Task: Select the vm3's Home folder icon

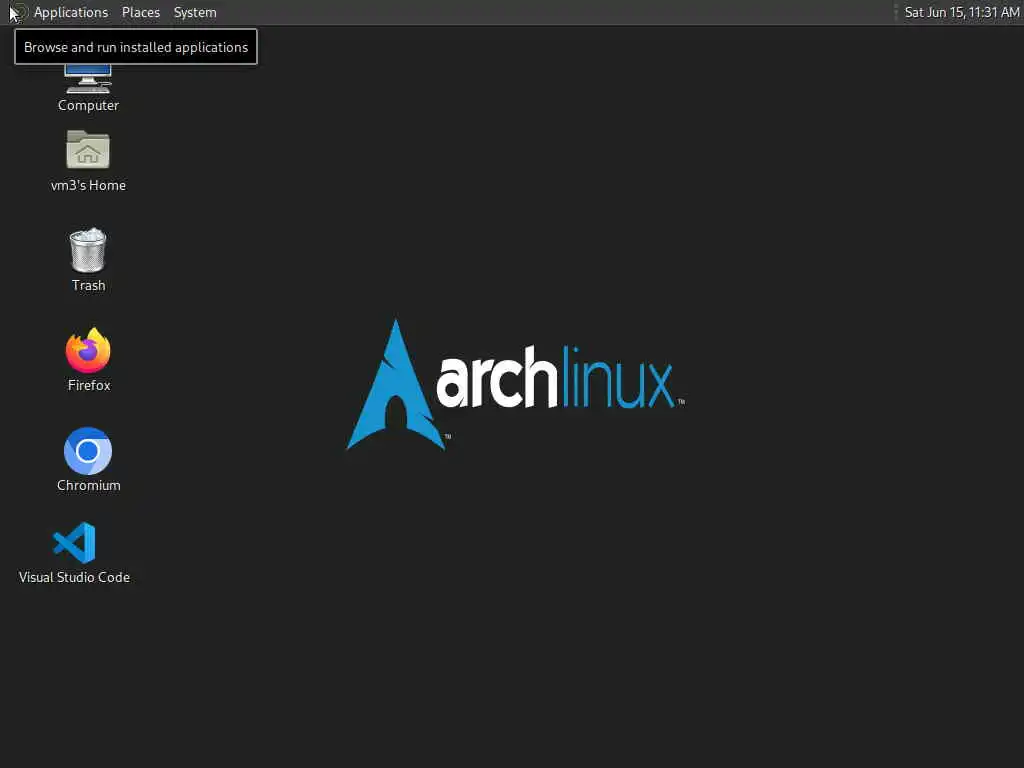Action: click(88, 150)
